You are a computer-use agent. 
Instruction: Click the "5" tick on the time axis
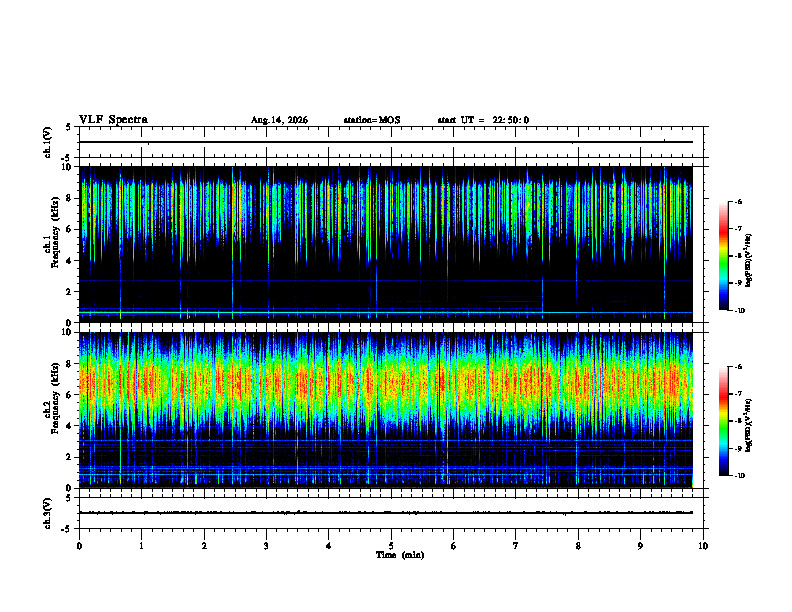(391, 546)
